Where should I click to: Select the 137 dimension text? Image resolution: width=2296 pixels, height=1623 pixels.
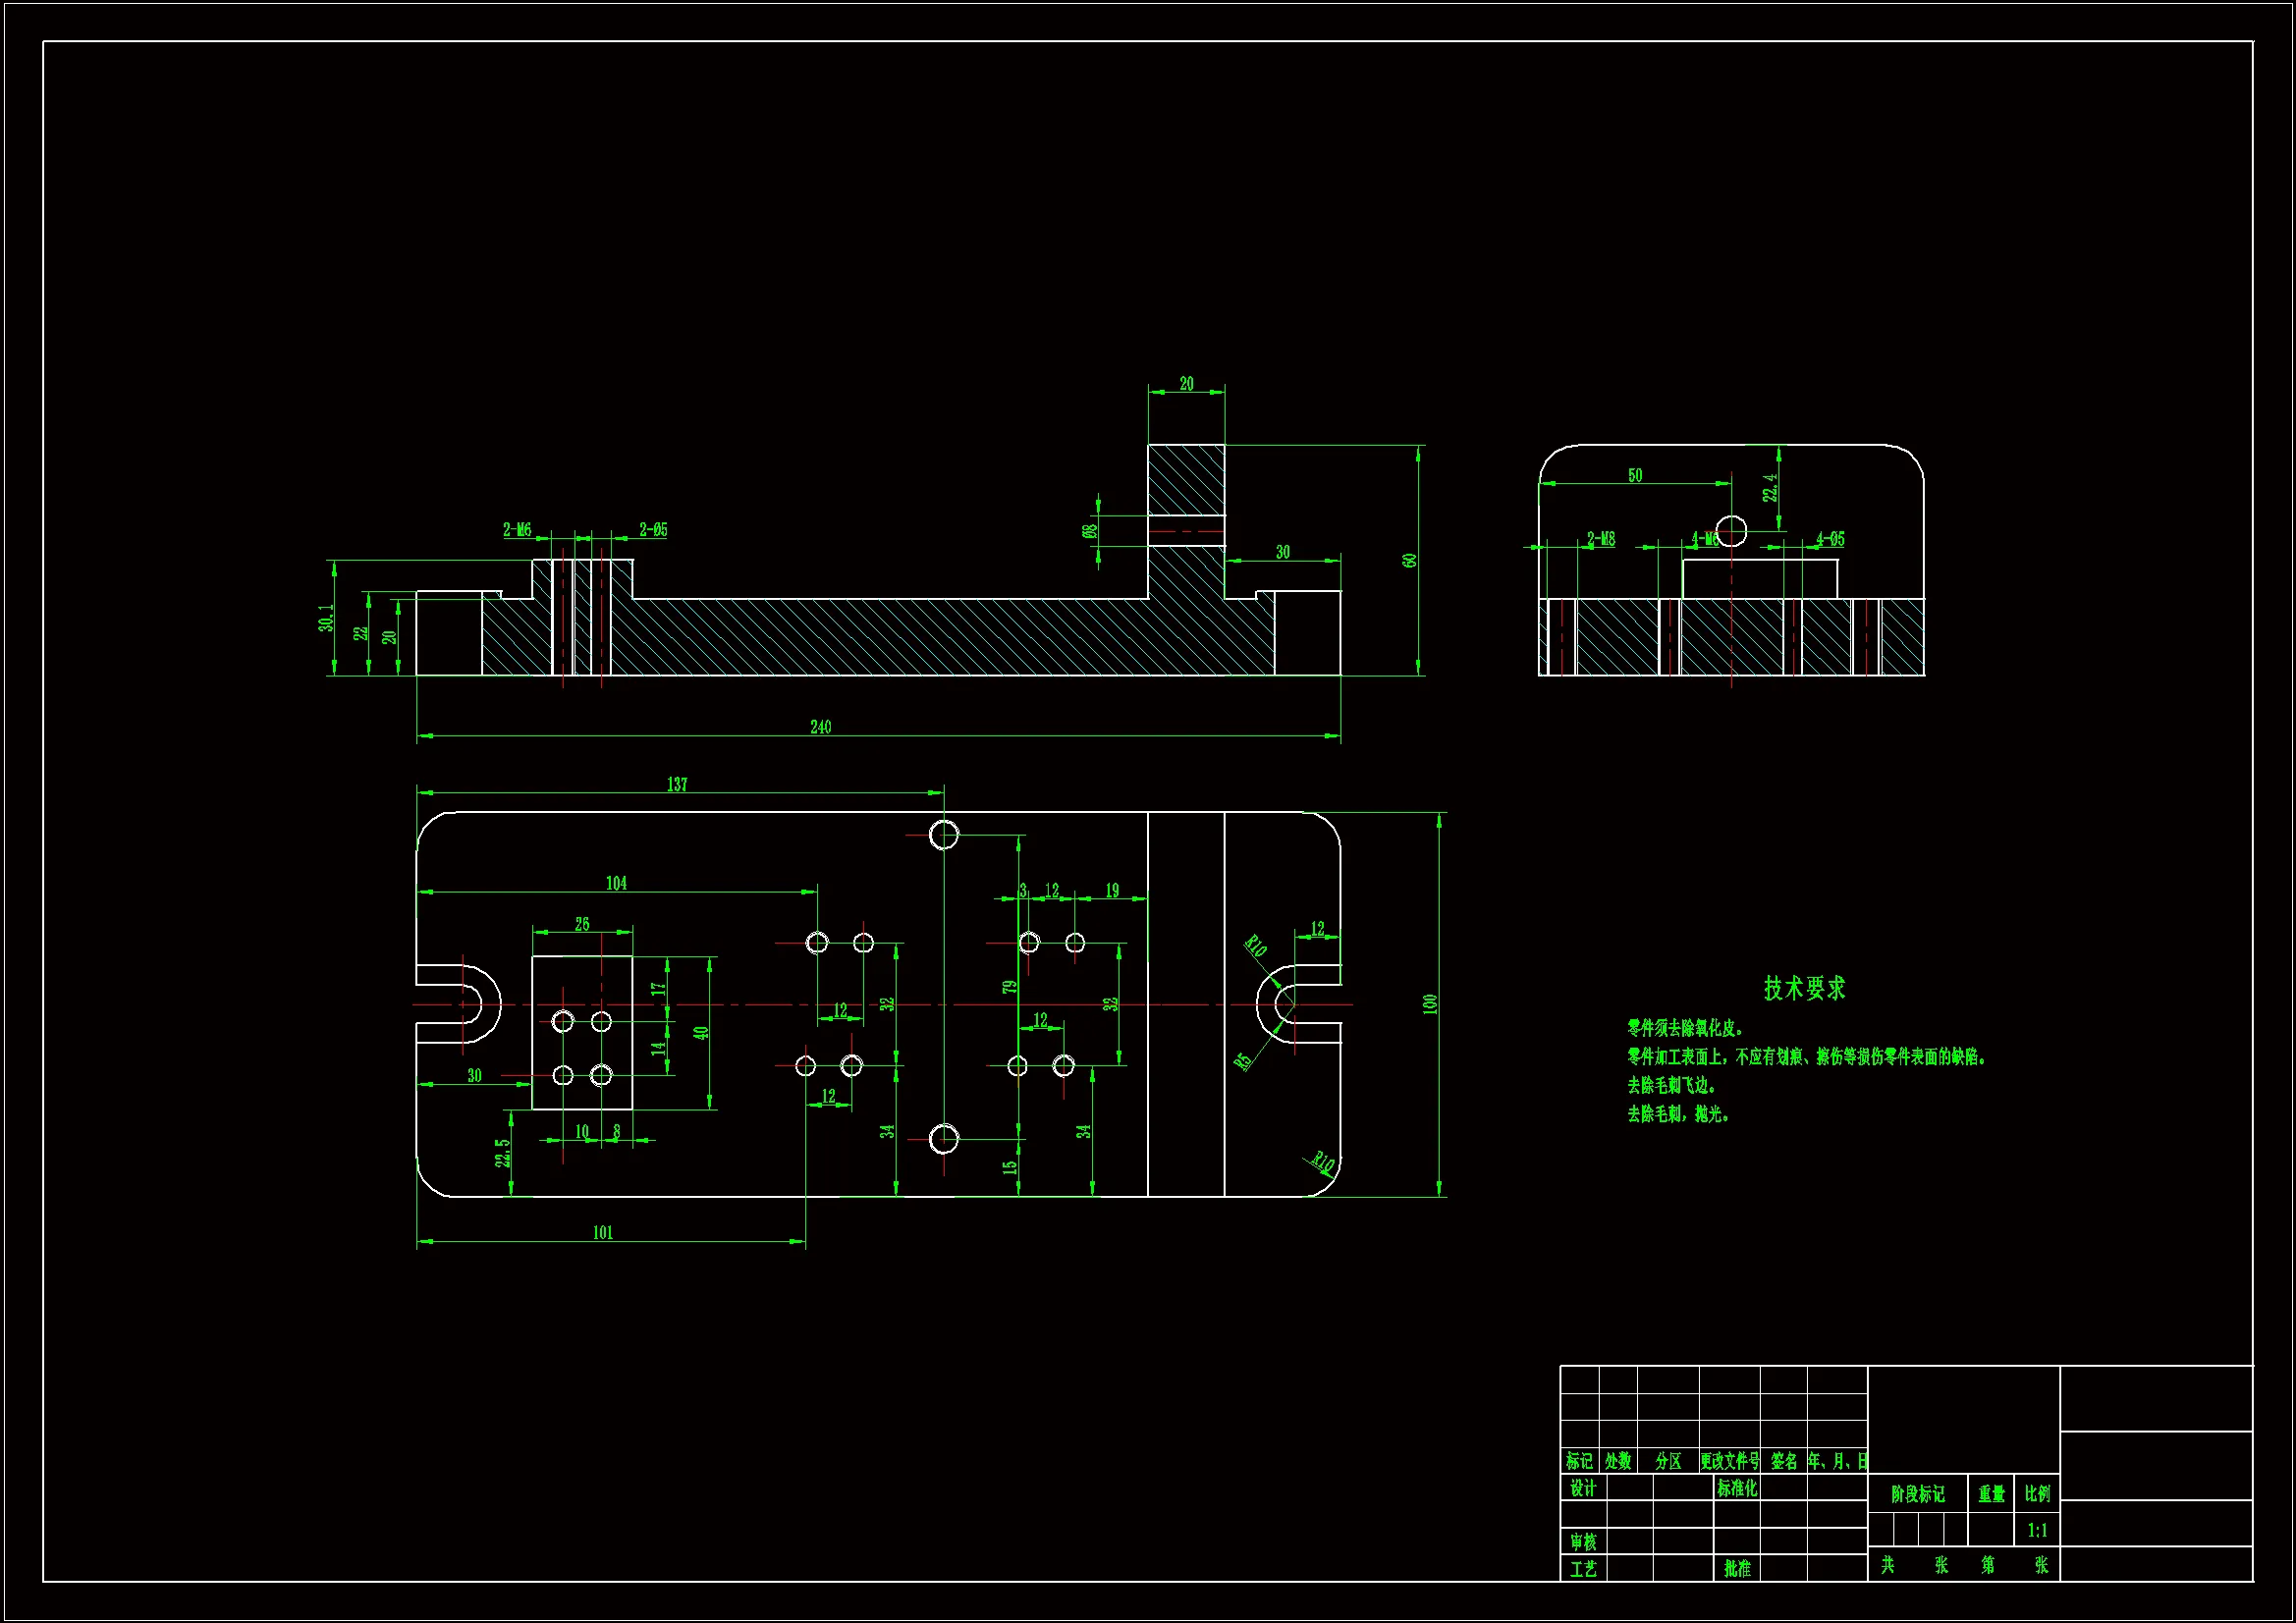tap(677, 784)
